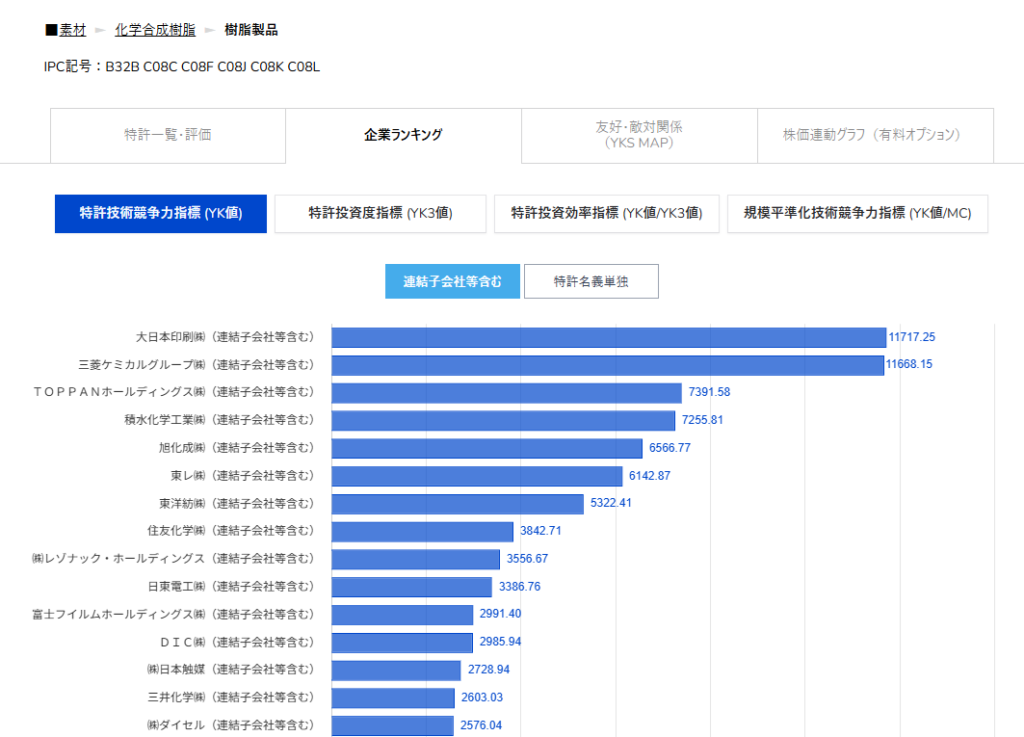Toggle 特許名義単独 view
The image size is (1024, 737).
pos(591,281)
